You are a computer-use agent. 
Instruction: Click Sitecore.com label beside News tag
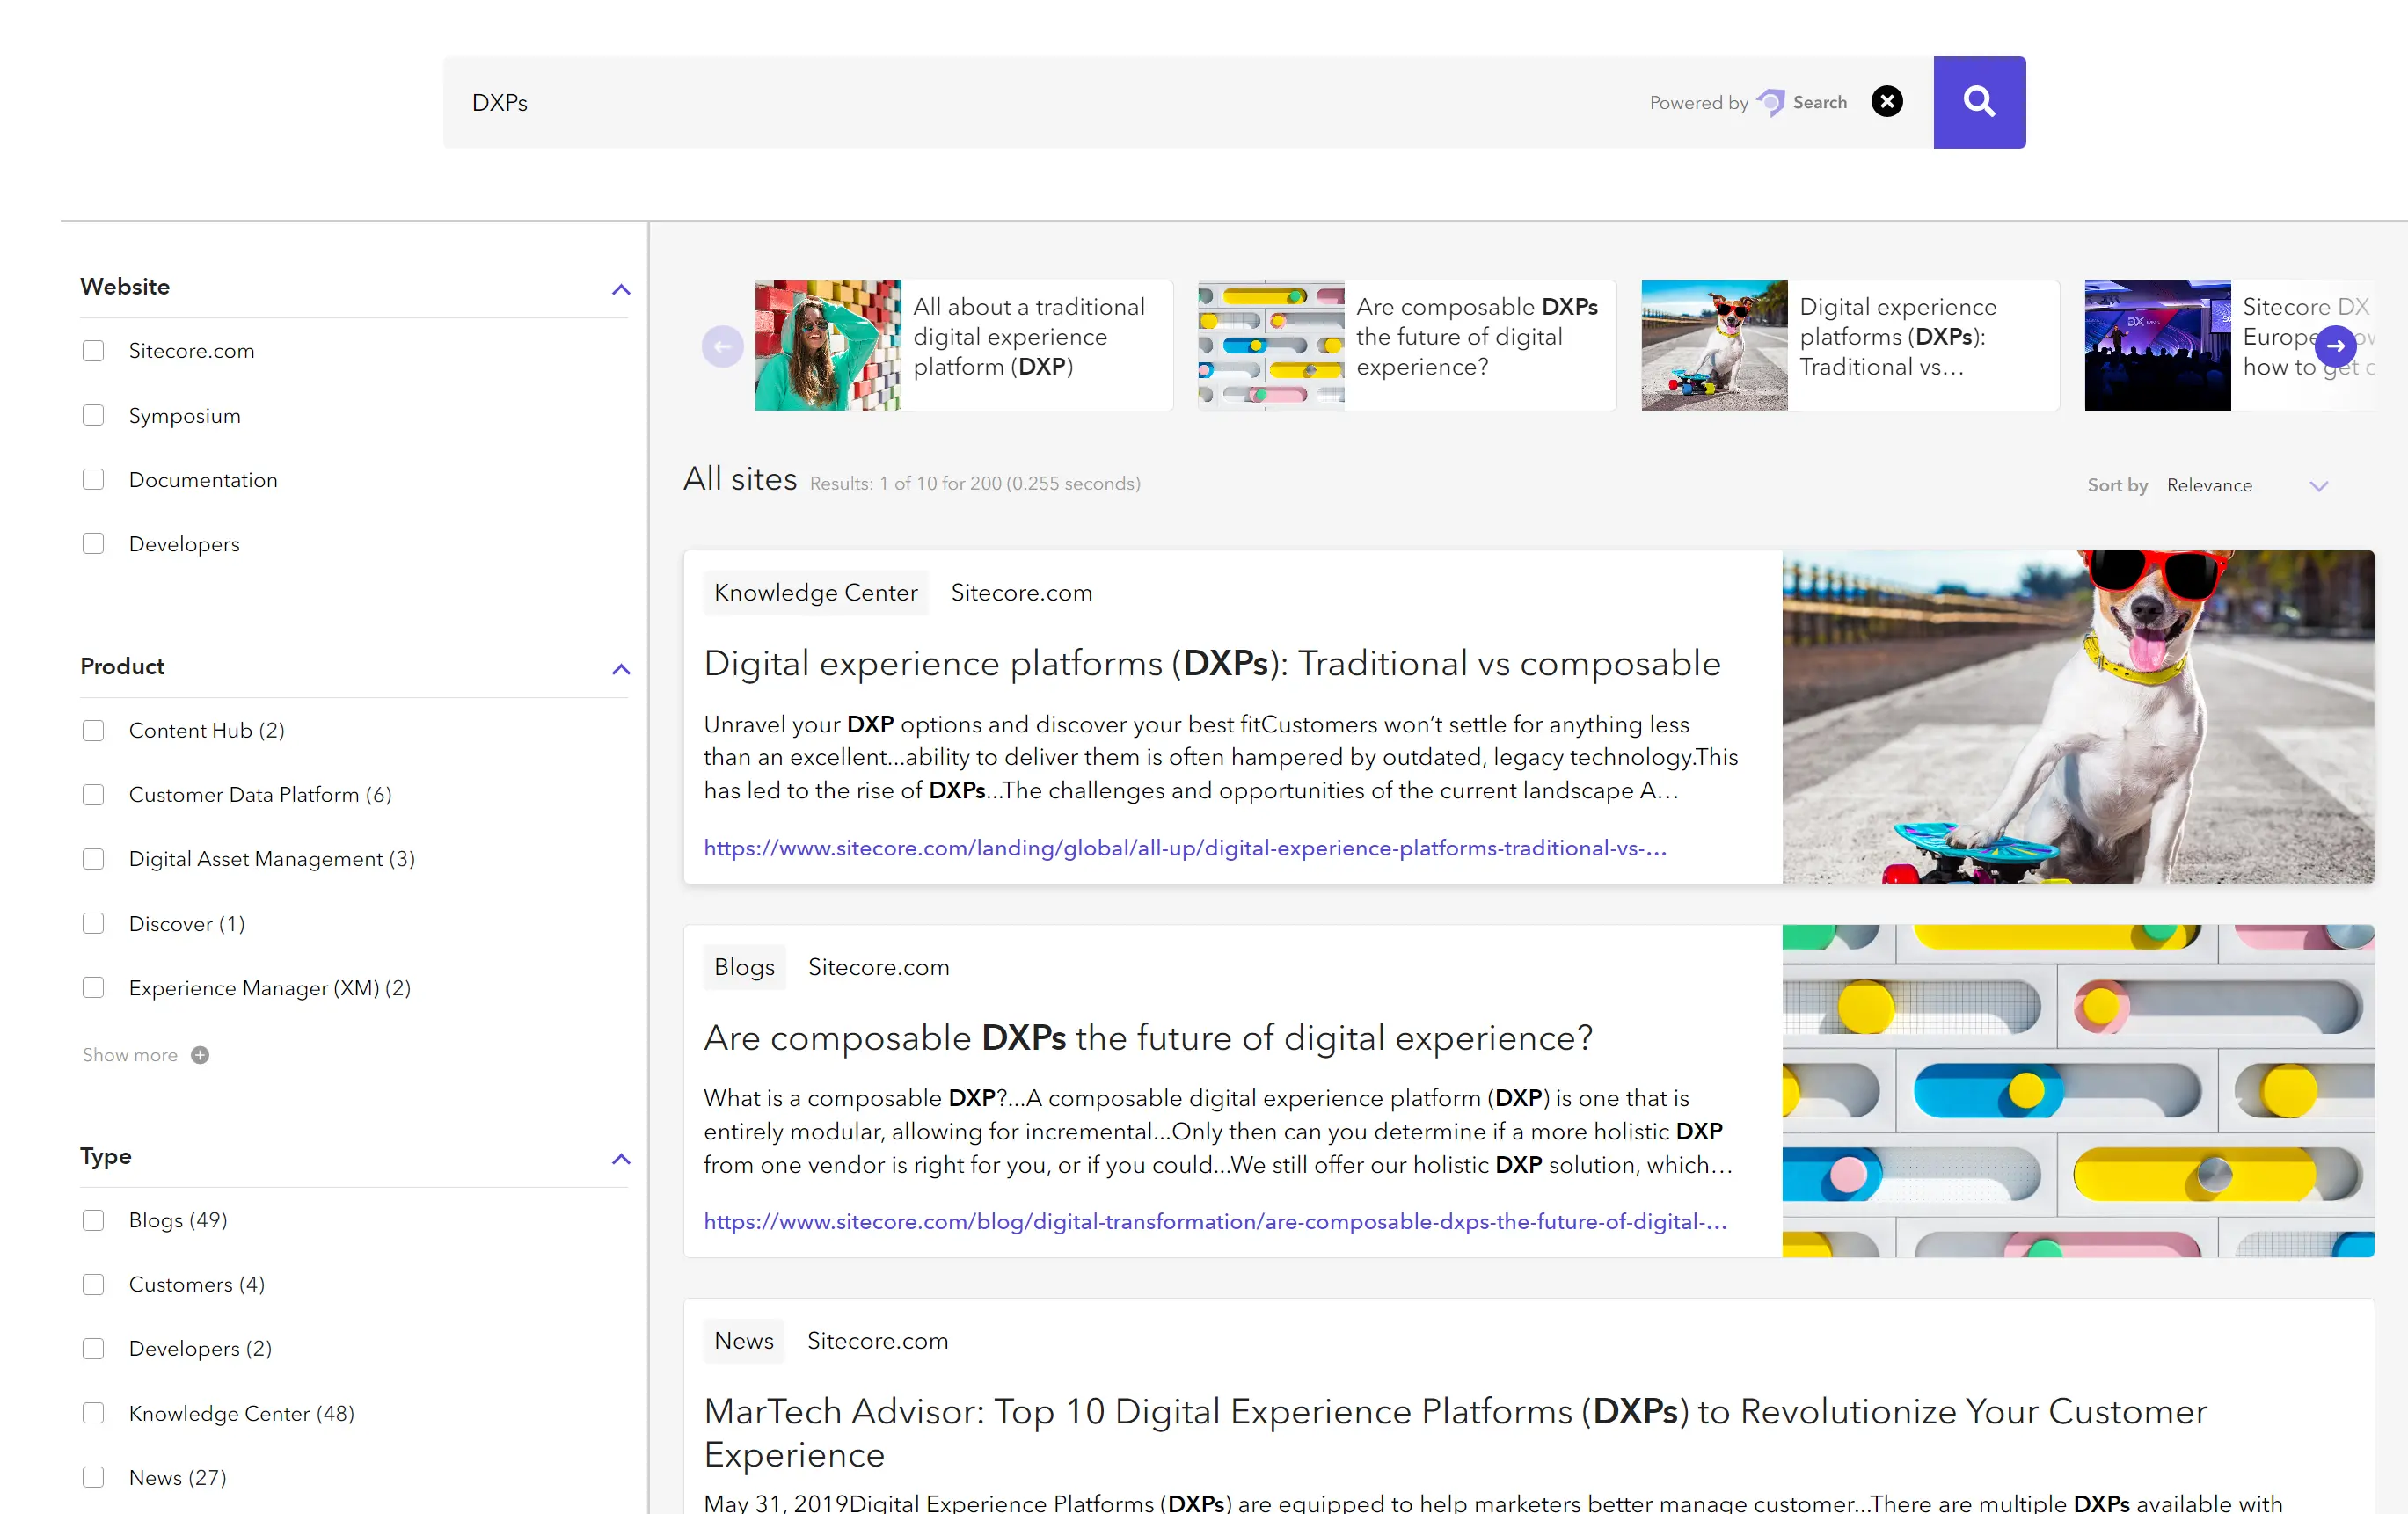point(877,1341)
